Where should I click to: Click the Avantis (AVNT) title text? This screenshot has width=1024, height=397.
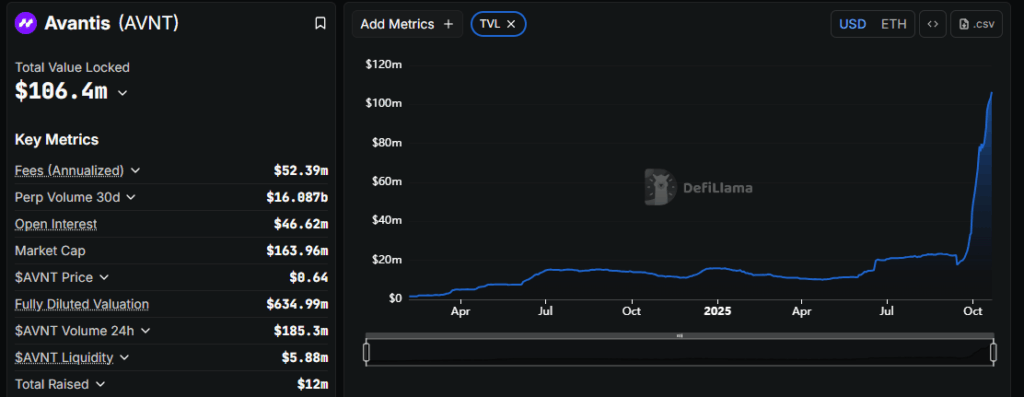(112, 24)
